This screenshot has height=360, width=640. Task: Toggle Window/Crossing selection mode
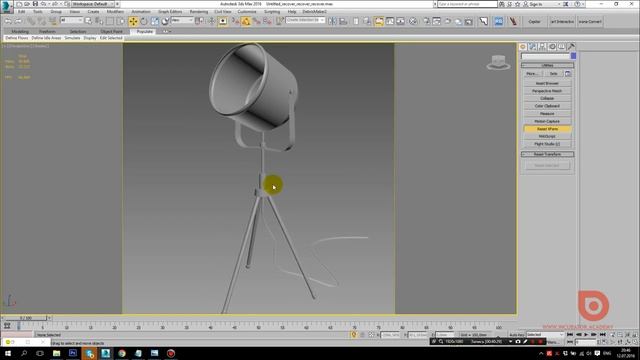(120, 21)
